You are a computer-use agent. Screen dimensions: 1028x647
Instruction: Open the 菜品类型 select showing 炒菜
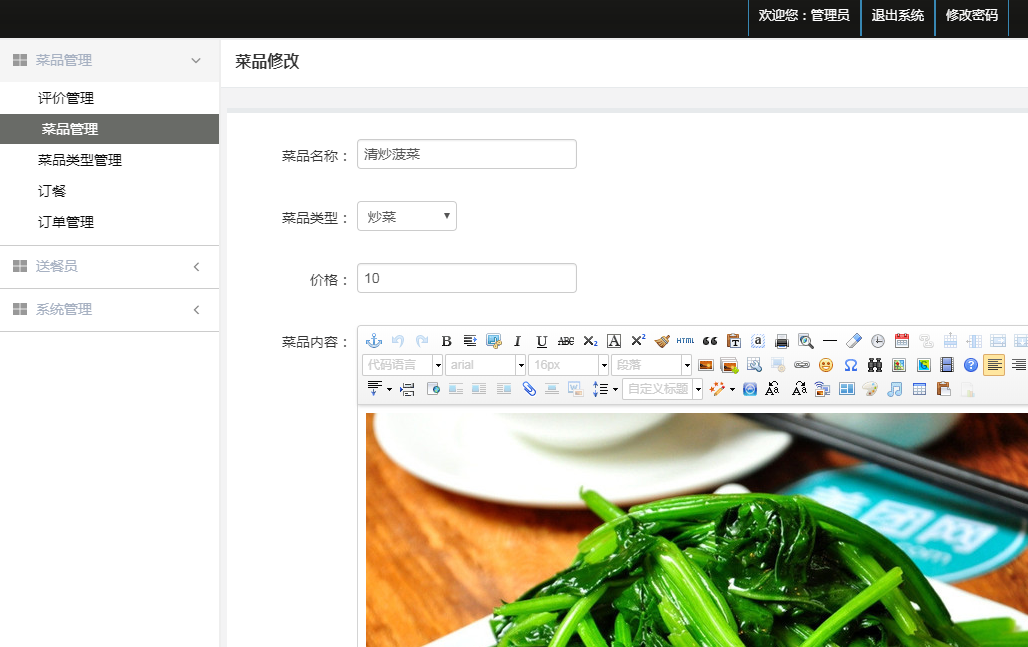point(406,216)
